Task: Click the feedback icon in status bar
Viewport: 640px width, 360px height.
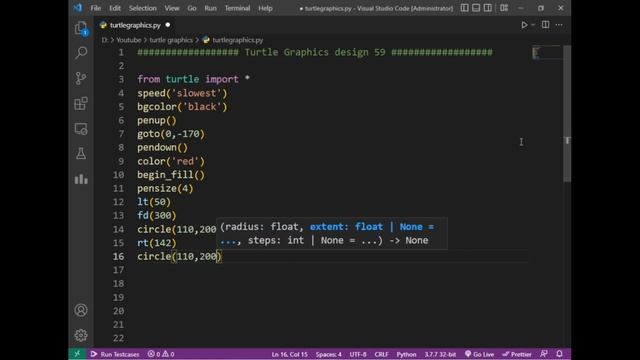Action: (544, 354)
